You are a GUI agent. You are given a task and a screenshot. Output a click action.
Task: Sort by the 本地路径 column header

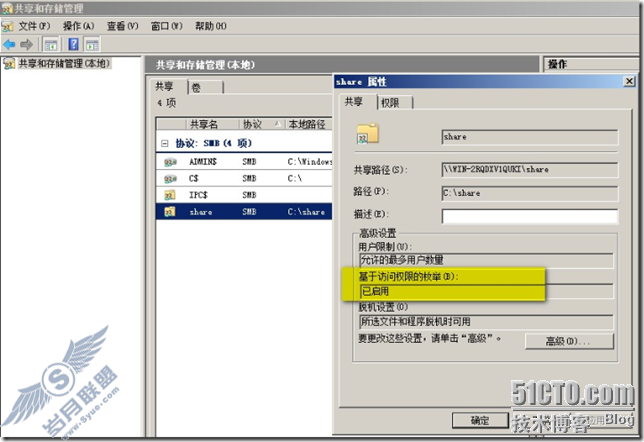(308, 124)
